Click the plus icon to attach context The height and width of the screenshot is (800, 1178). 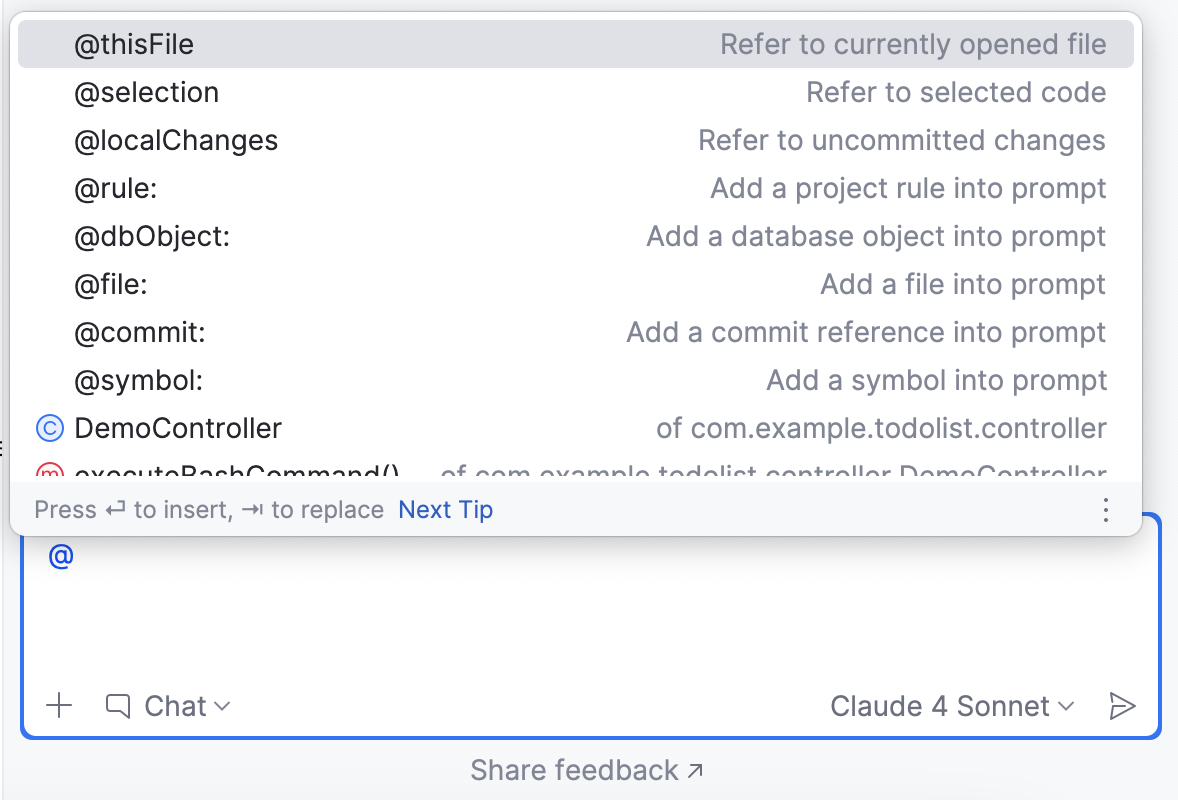point(59,706)
